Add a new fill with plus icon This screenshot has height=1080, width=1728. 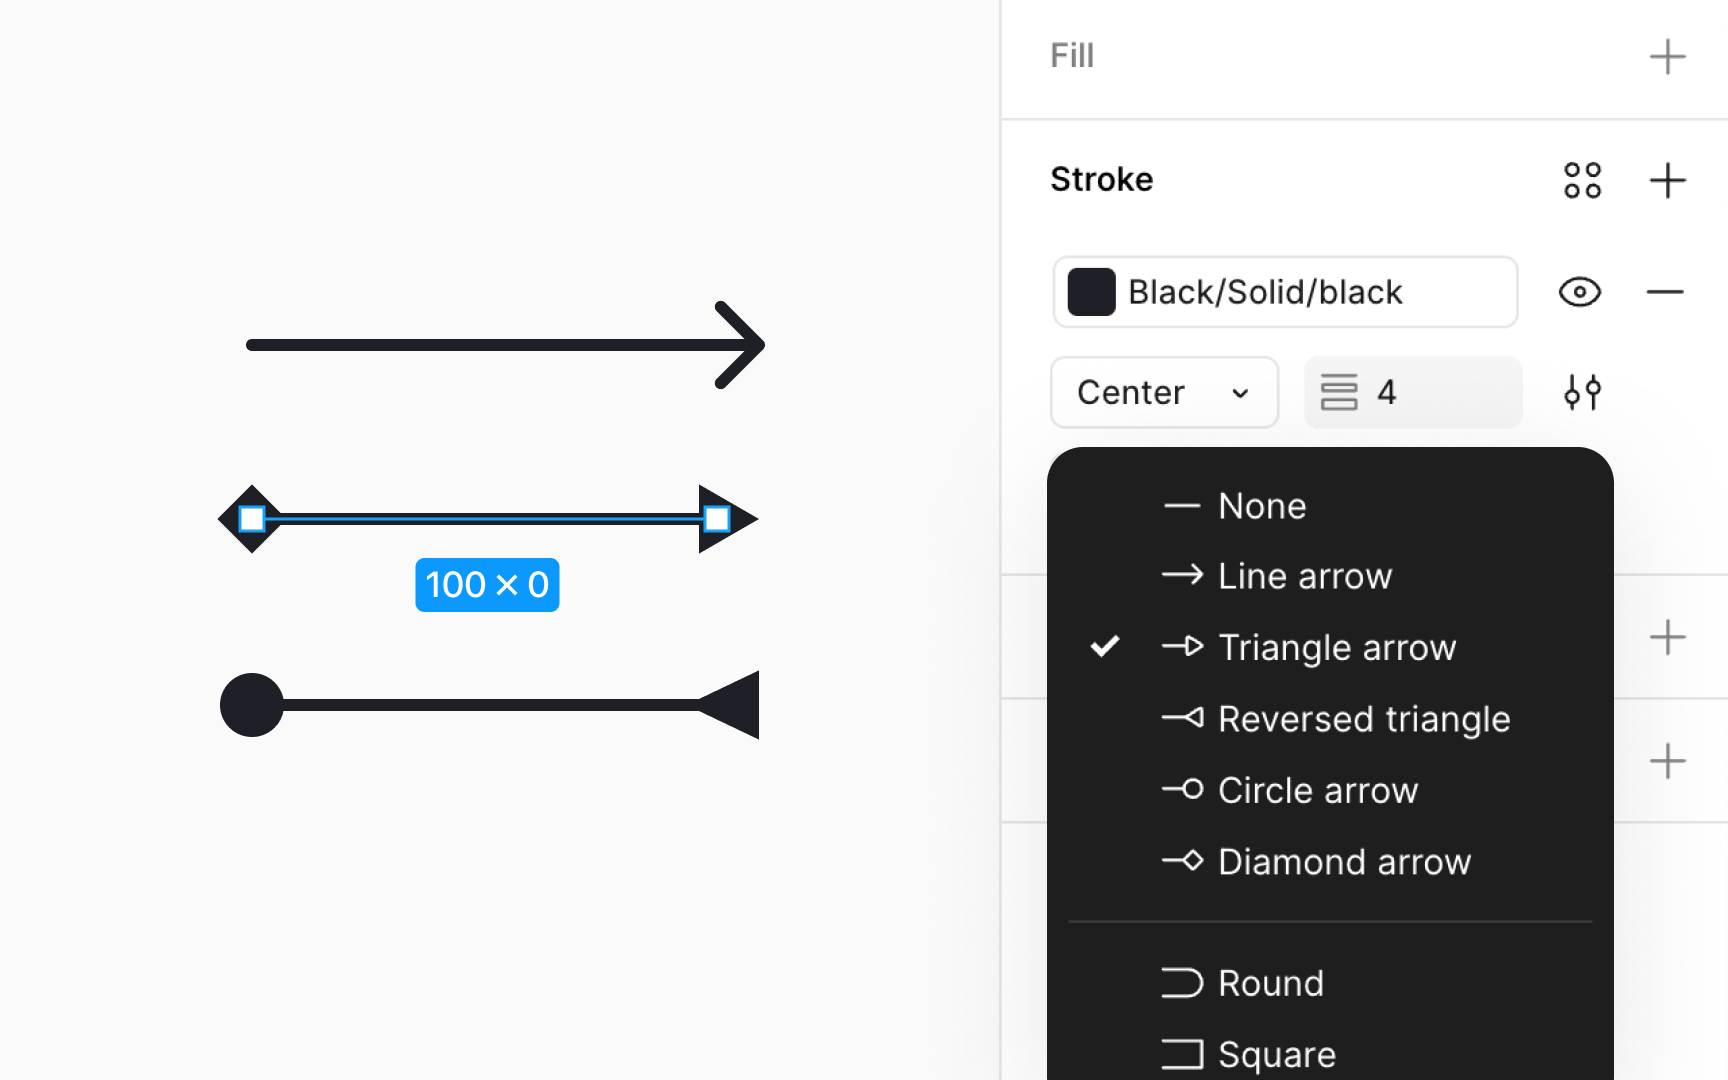[x=1667, y=56]
